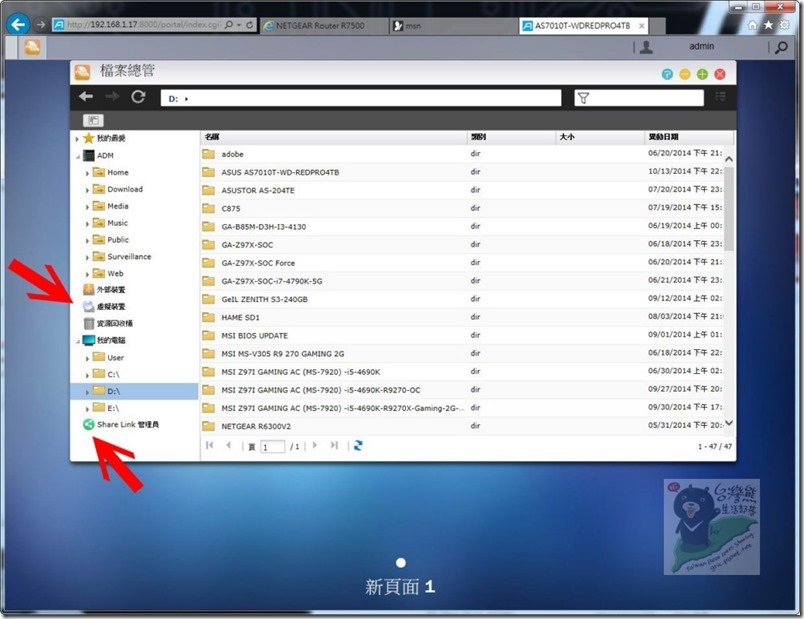Open browser tools gear menu
Image resolution: width=804 pixels, height=619 pixels.
(785, 25)
